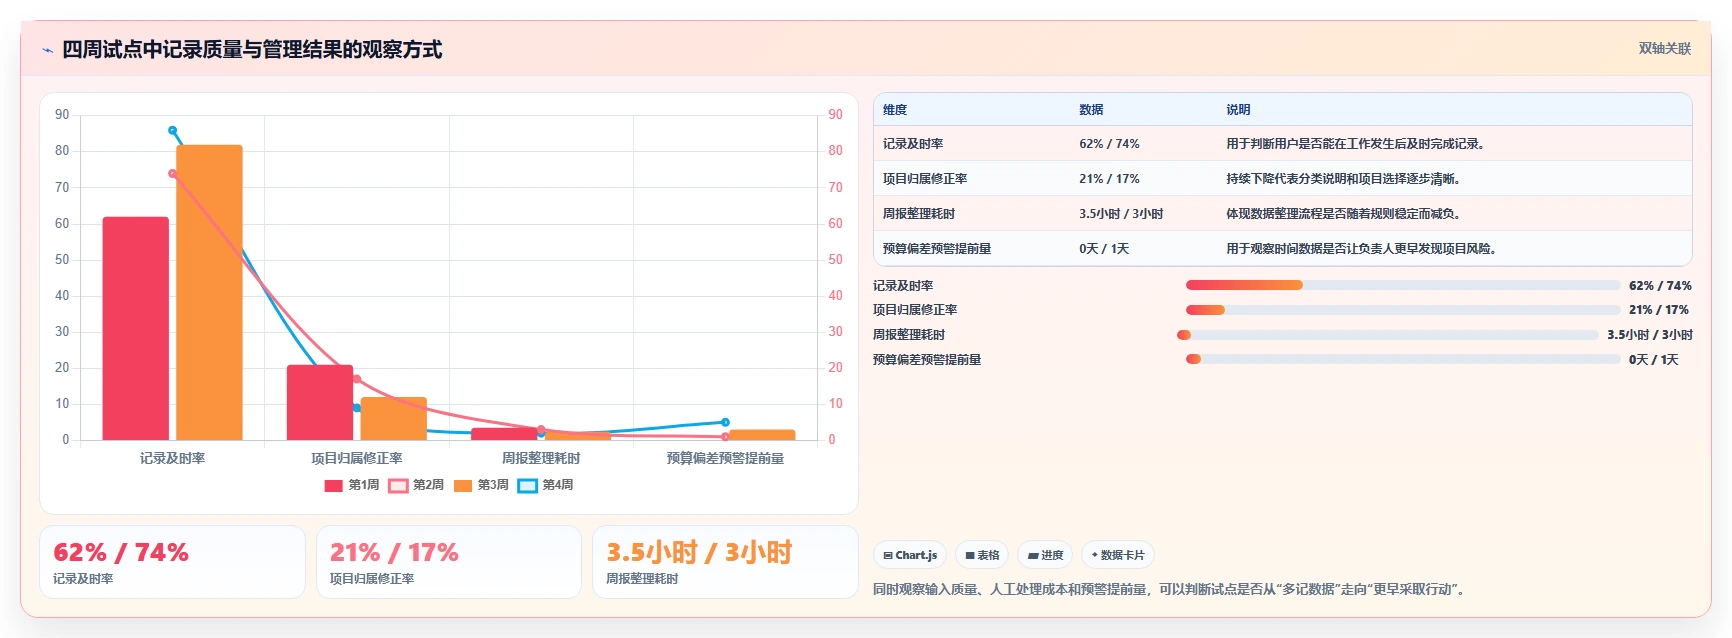
Task: Click the 预算偏差预警提前量 progress bar
Action: [1403, 359]
